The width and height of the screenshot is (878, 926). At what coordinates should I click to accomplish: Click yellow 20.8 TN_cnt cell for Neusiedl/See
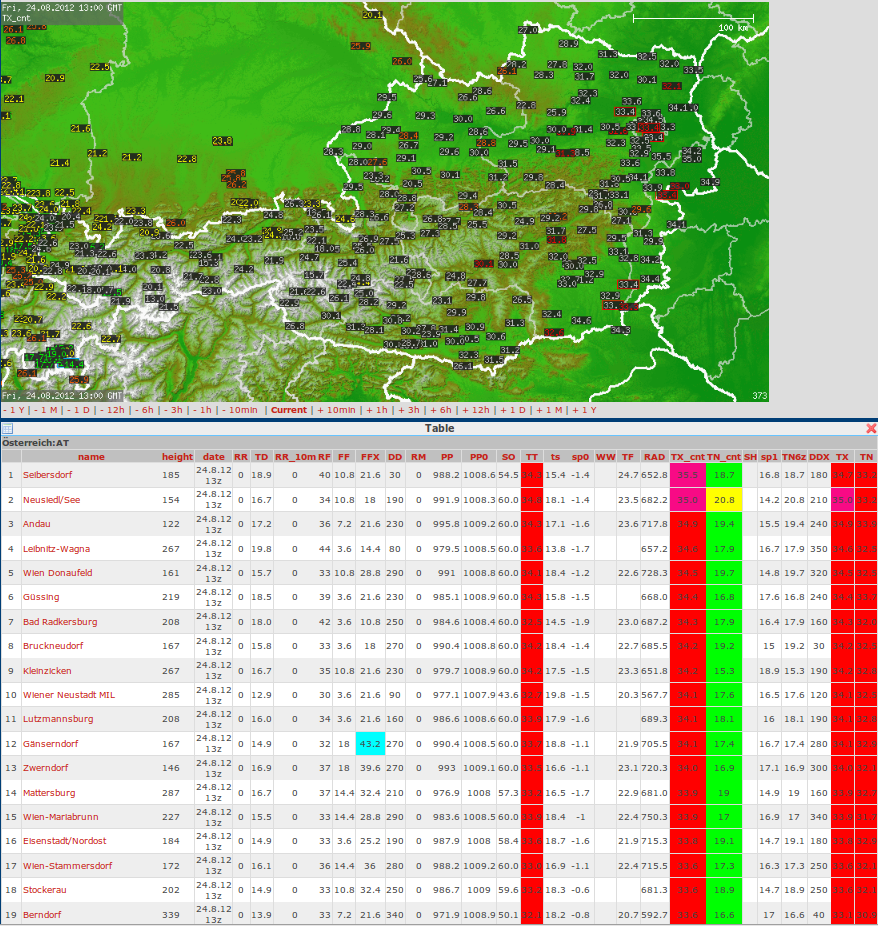click(x=724, y=500)
